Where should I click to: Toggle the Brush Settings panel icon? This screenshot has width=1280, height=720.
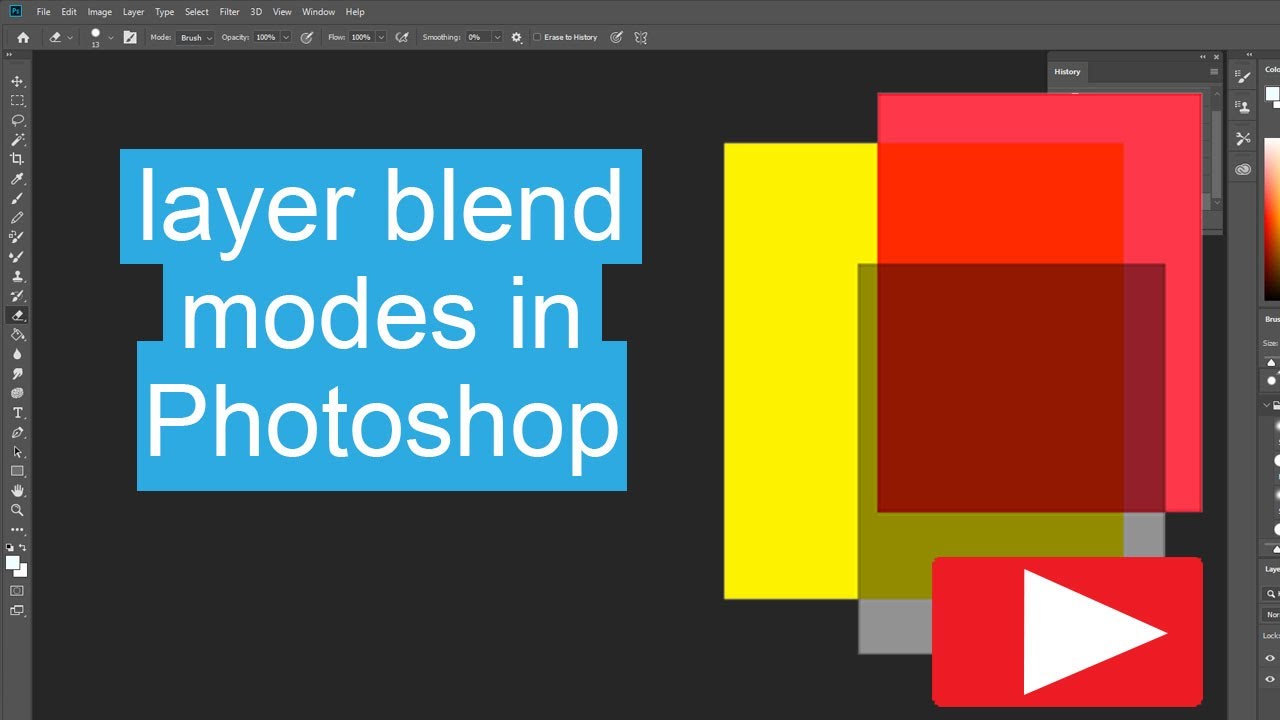pos(129,37)
